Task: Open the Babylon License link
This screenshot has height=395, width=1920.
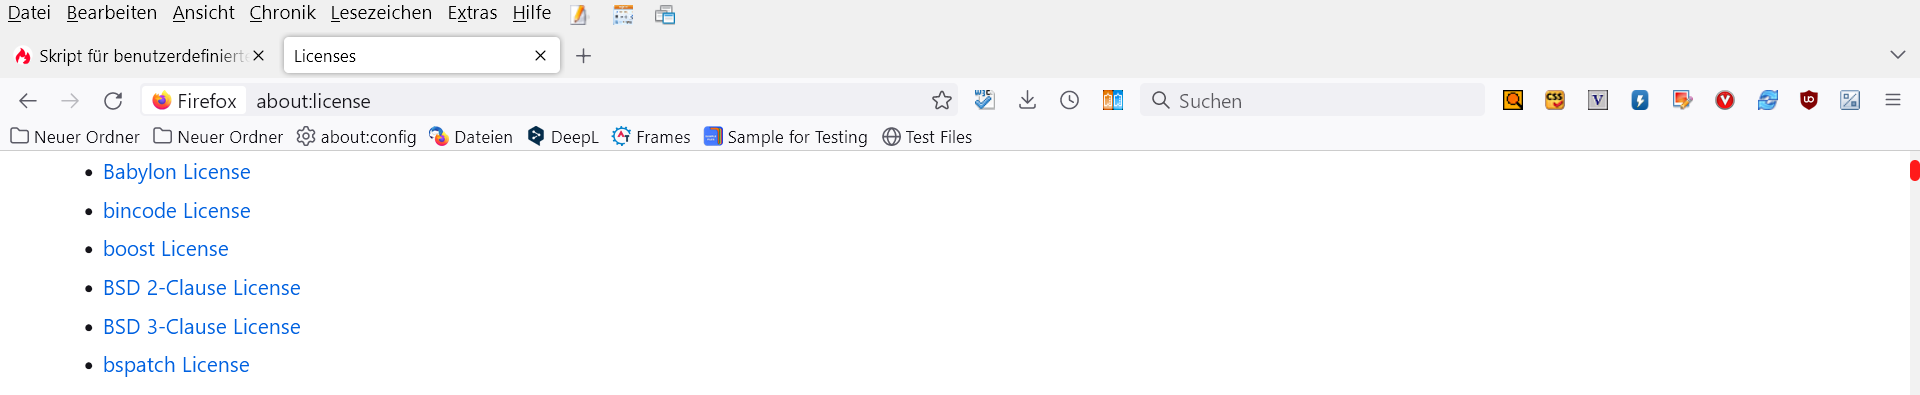Action: [x=177, y=172]
